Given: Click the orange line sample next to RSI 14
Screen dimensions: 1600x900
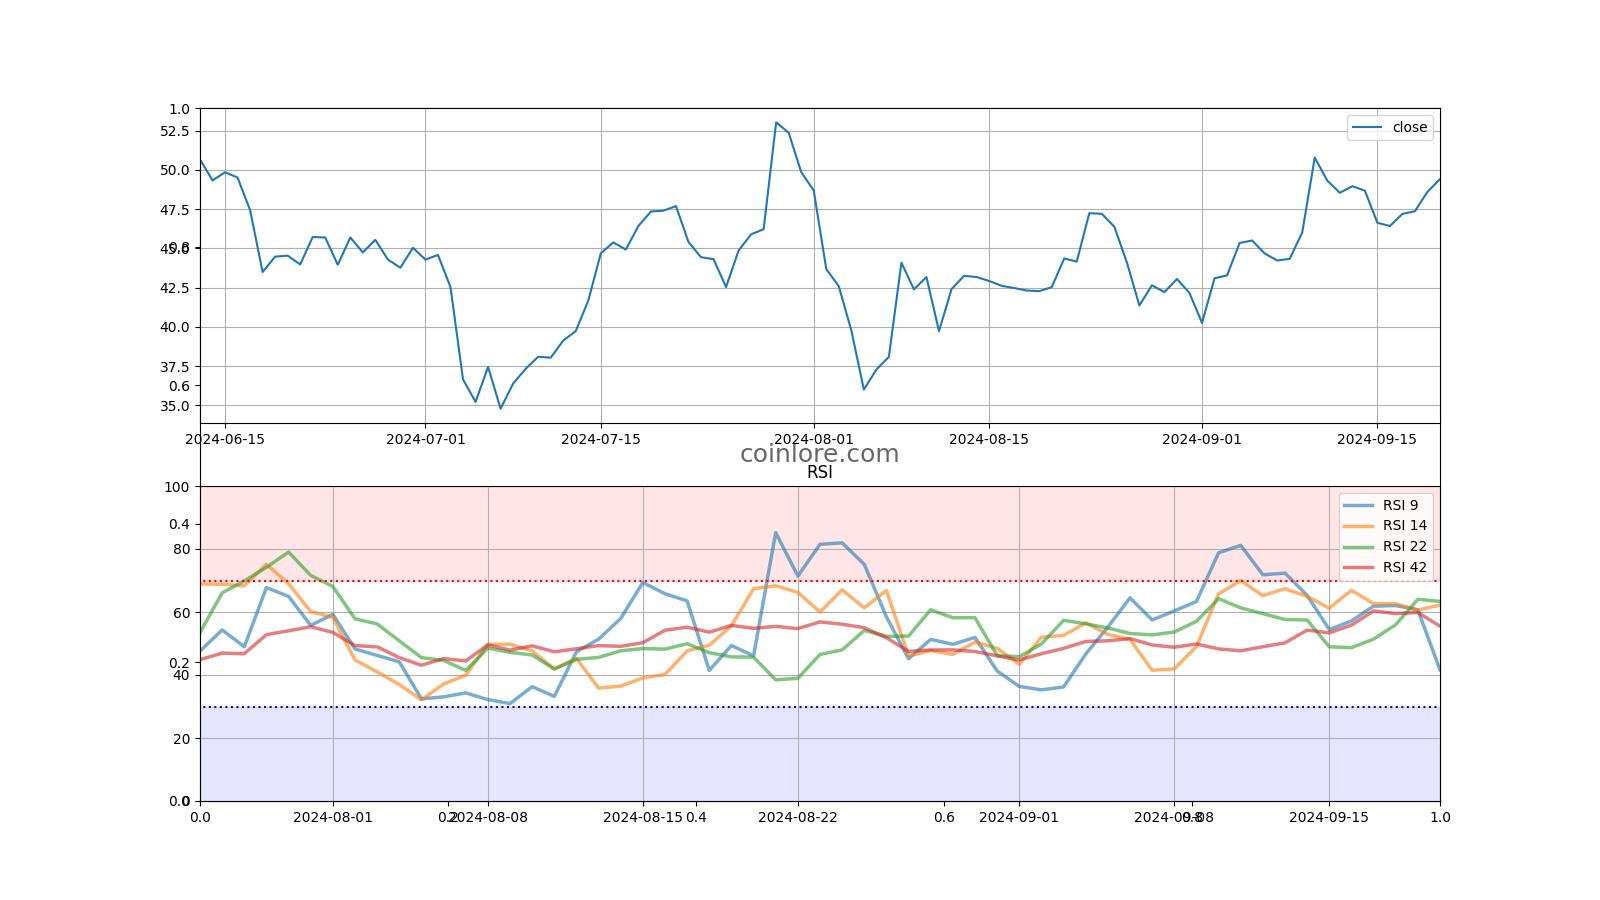Looking at the screenshot, I should (1358, 526).
